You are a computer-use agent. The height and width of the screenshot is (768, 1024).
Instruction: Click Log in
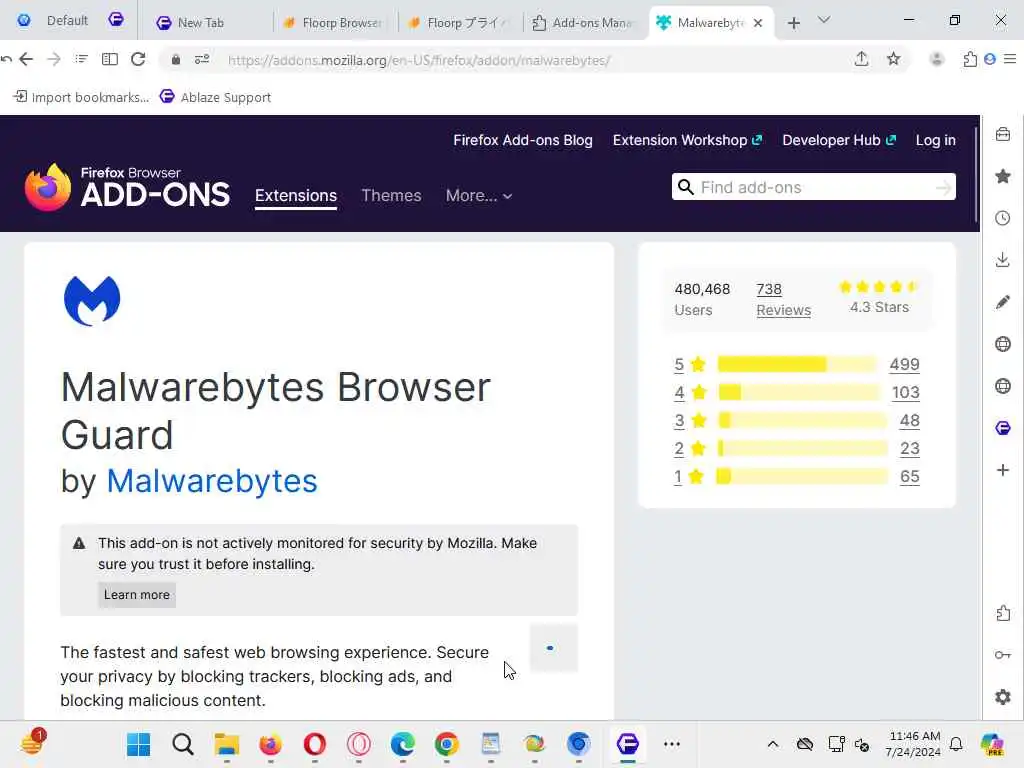(935, 140)
